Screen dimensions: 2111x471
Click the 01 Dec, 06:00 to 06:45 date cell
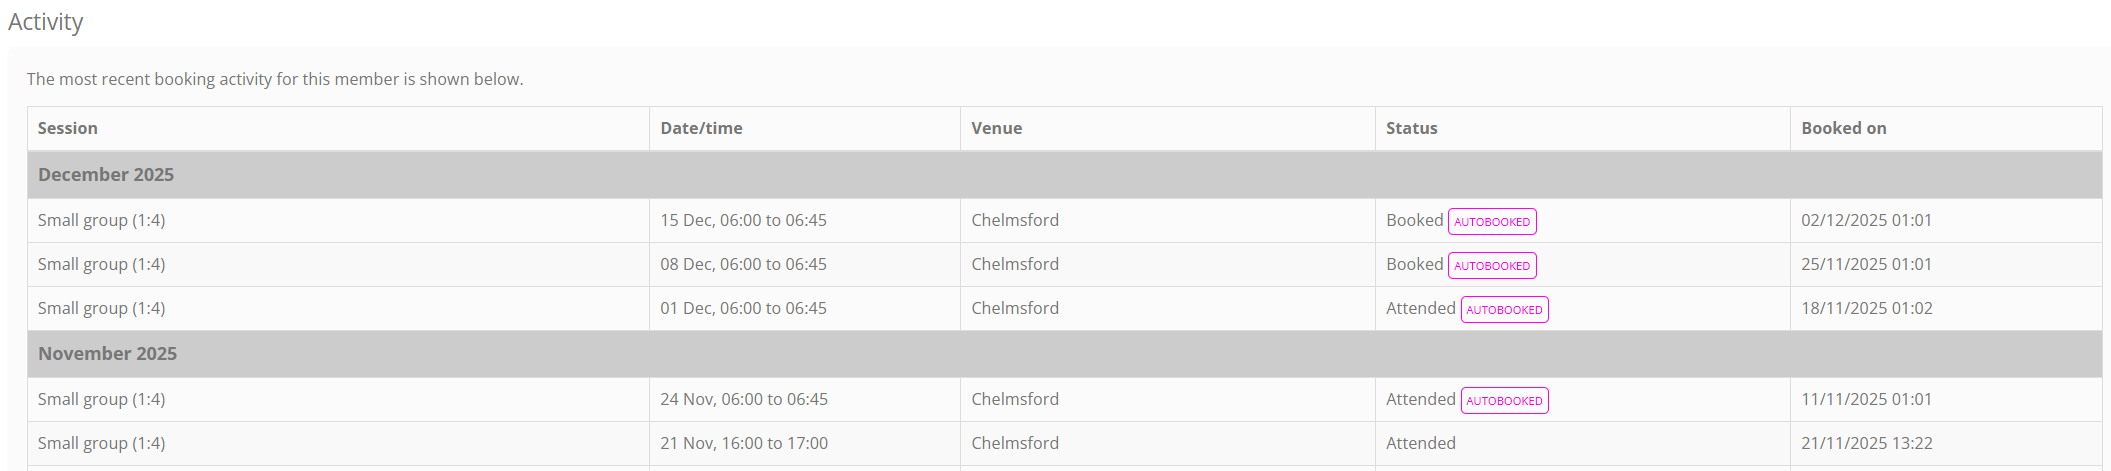743,308
